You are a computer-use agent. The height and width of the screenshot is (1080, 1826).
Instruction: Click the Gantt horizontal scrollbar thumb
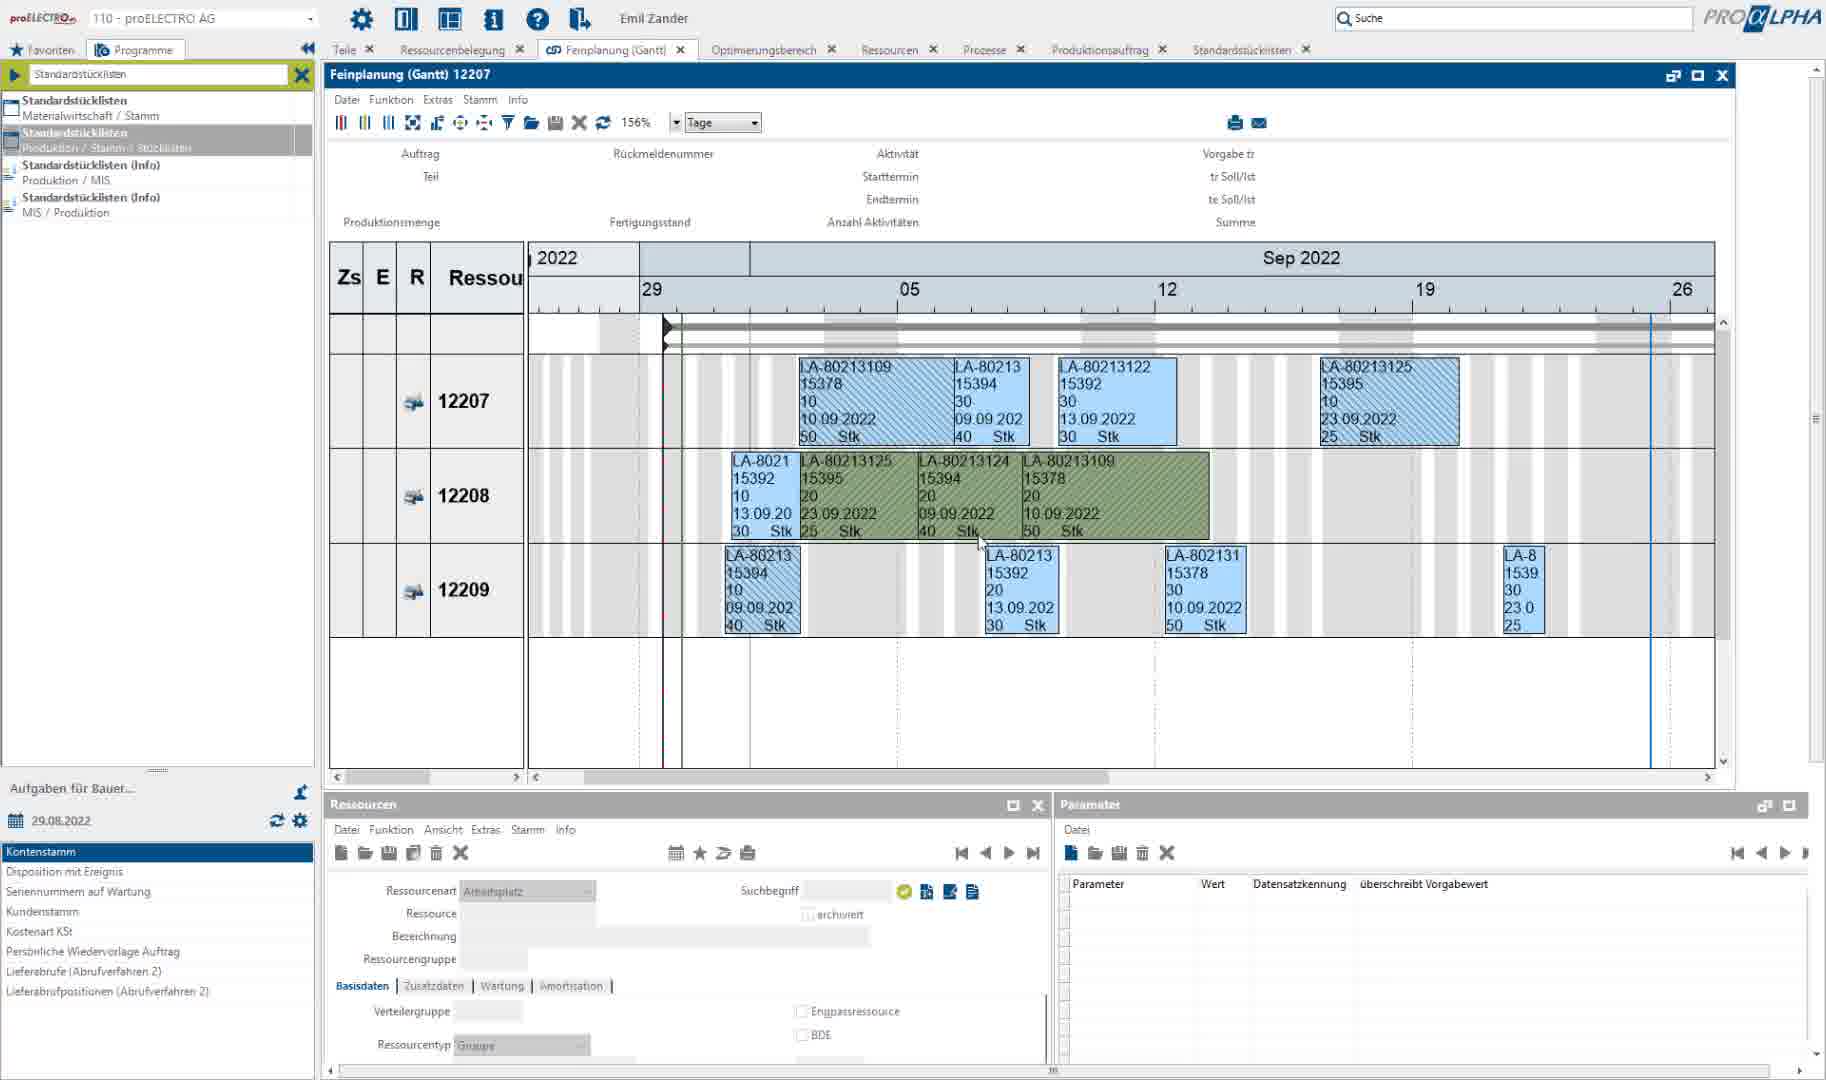tap(846, 777)
